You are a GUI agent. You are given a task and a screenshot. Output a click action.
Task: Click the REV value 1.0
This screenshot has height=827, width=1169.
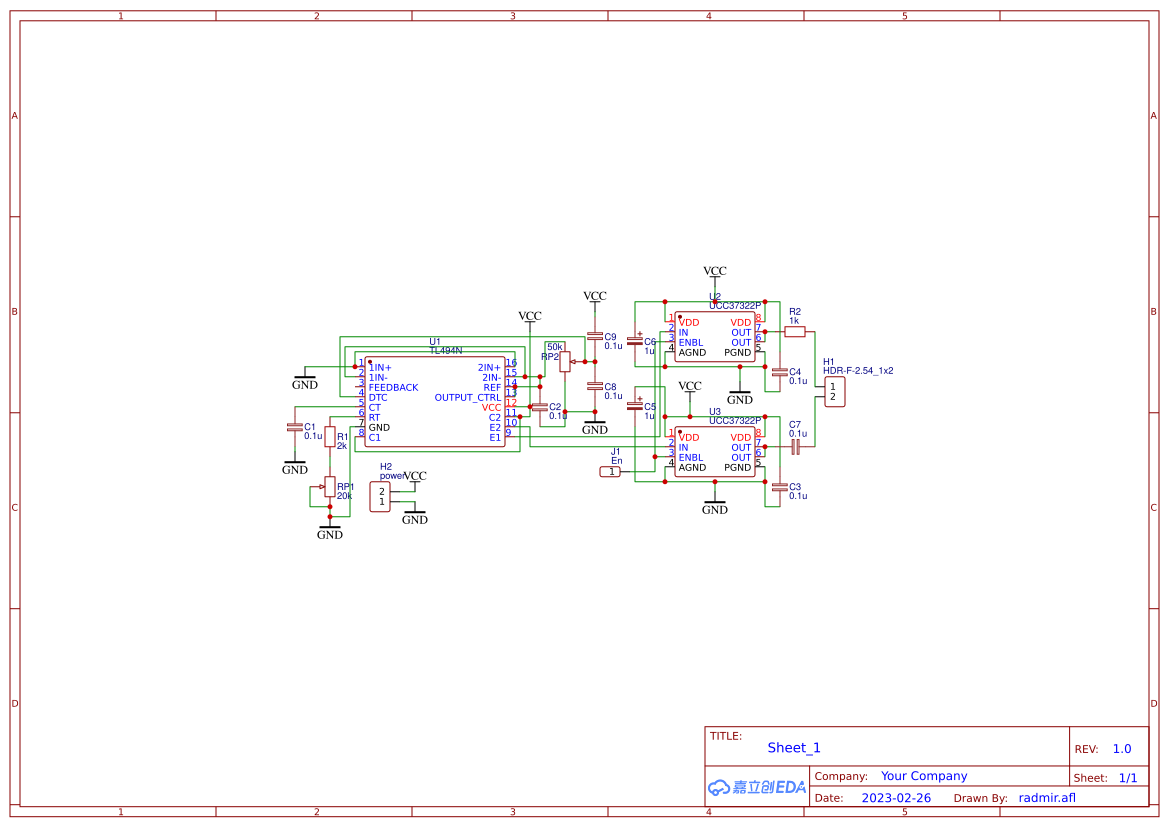(x=1120, y=748)
